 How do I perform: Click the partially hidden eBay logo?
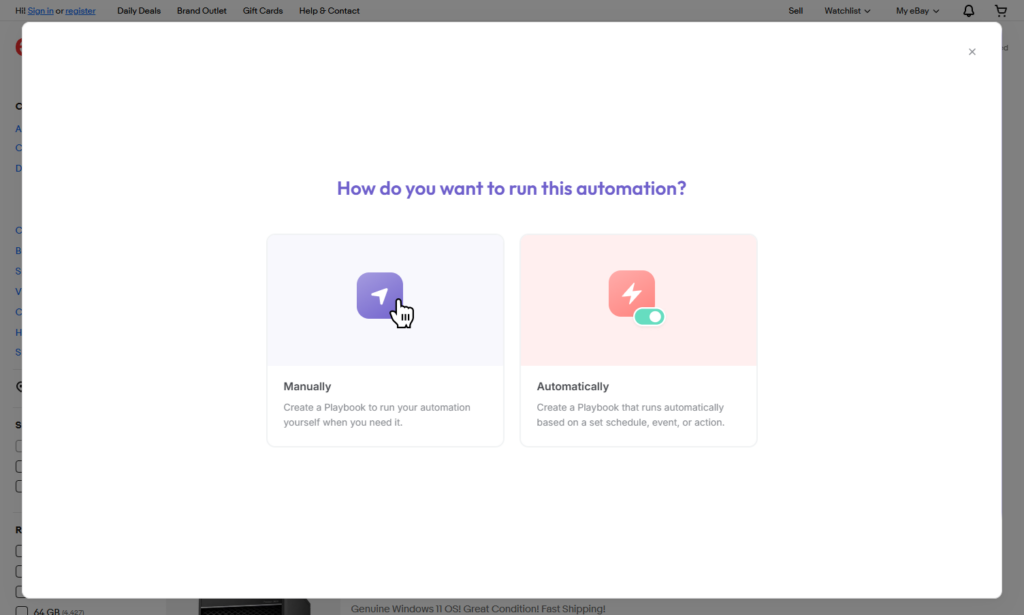pos(18,47)
